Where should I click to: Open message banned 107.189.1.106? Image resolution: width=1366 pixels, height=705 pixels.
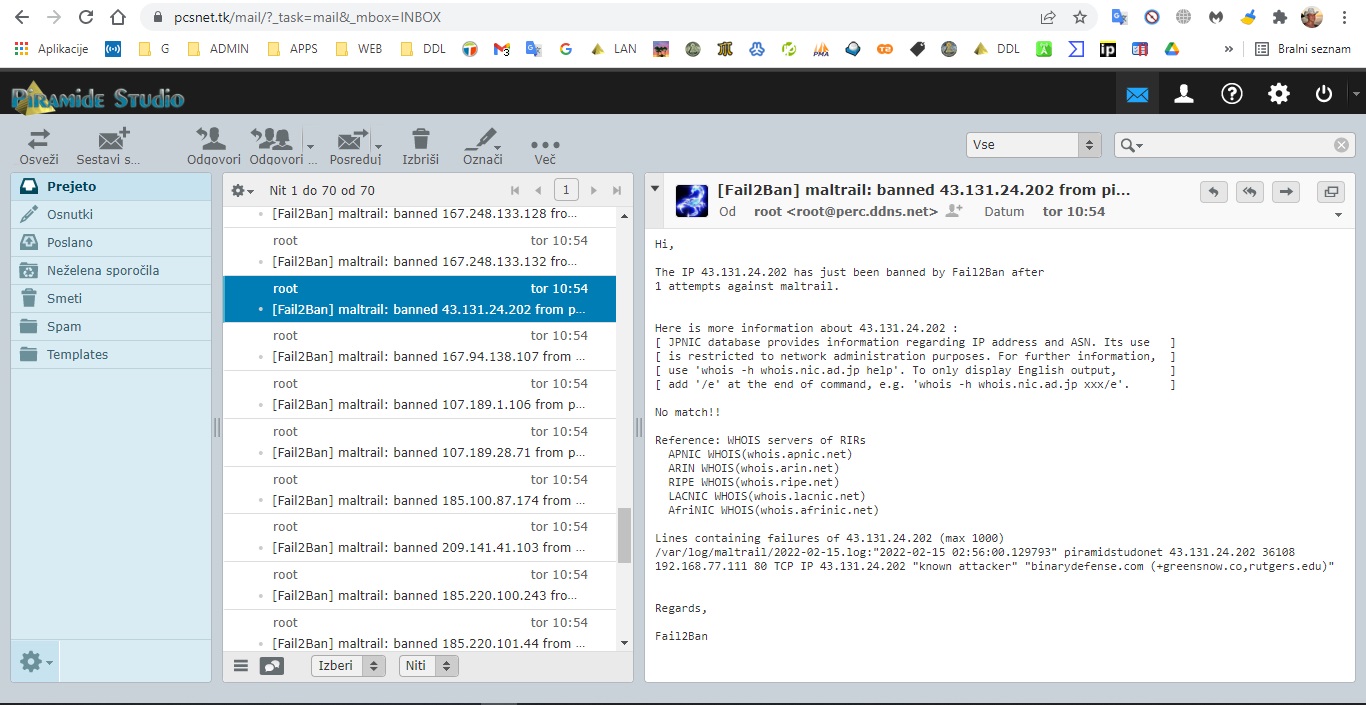tap(420, 395)
